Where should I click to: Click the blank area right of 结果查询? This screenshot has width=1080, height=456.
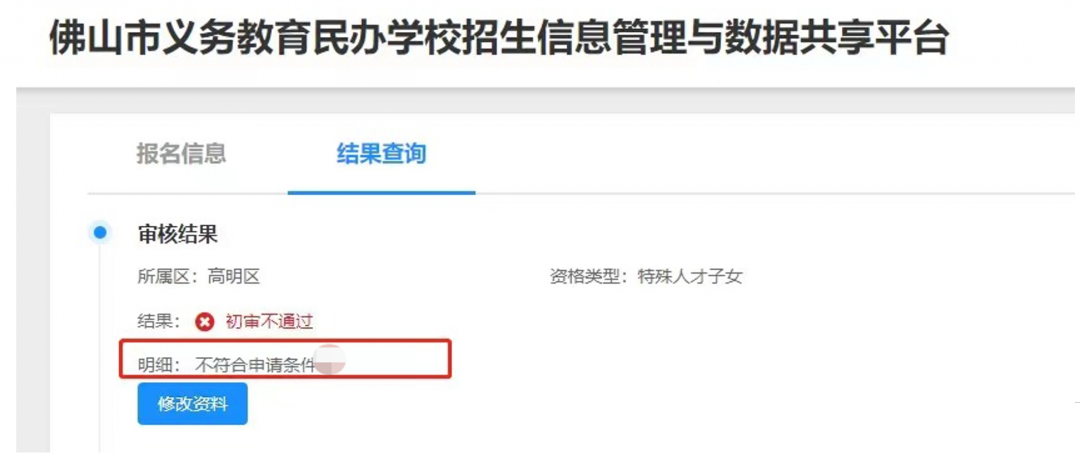[x=758, y=154]
